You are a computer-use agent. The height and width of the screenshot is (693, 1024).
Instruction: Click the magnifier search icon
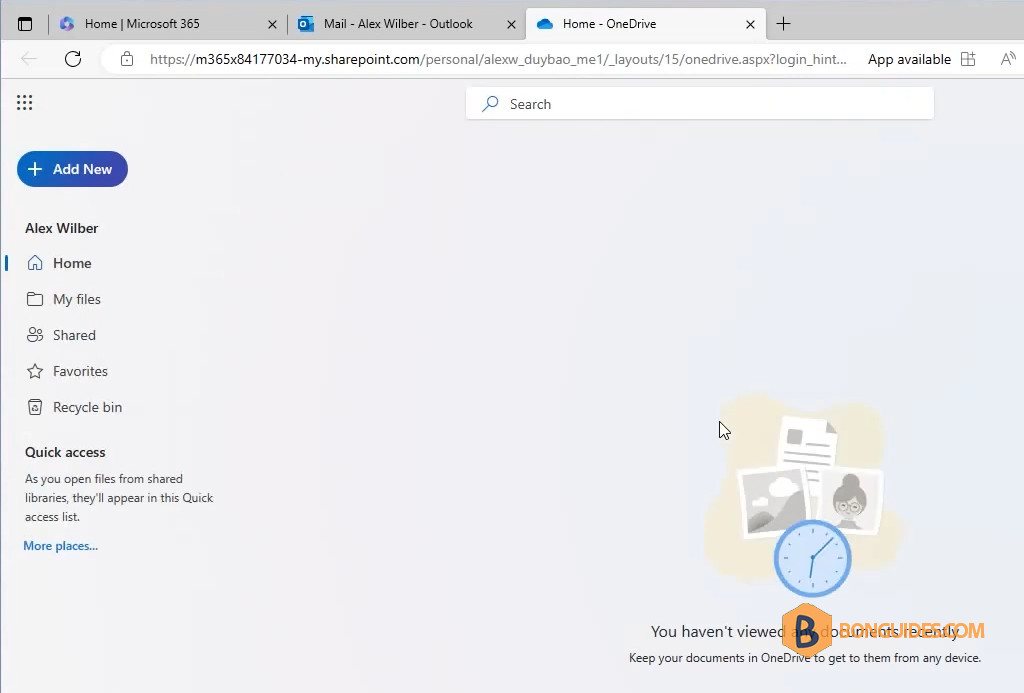click(490, 104)
